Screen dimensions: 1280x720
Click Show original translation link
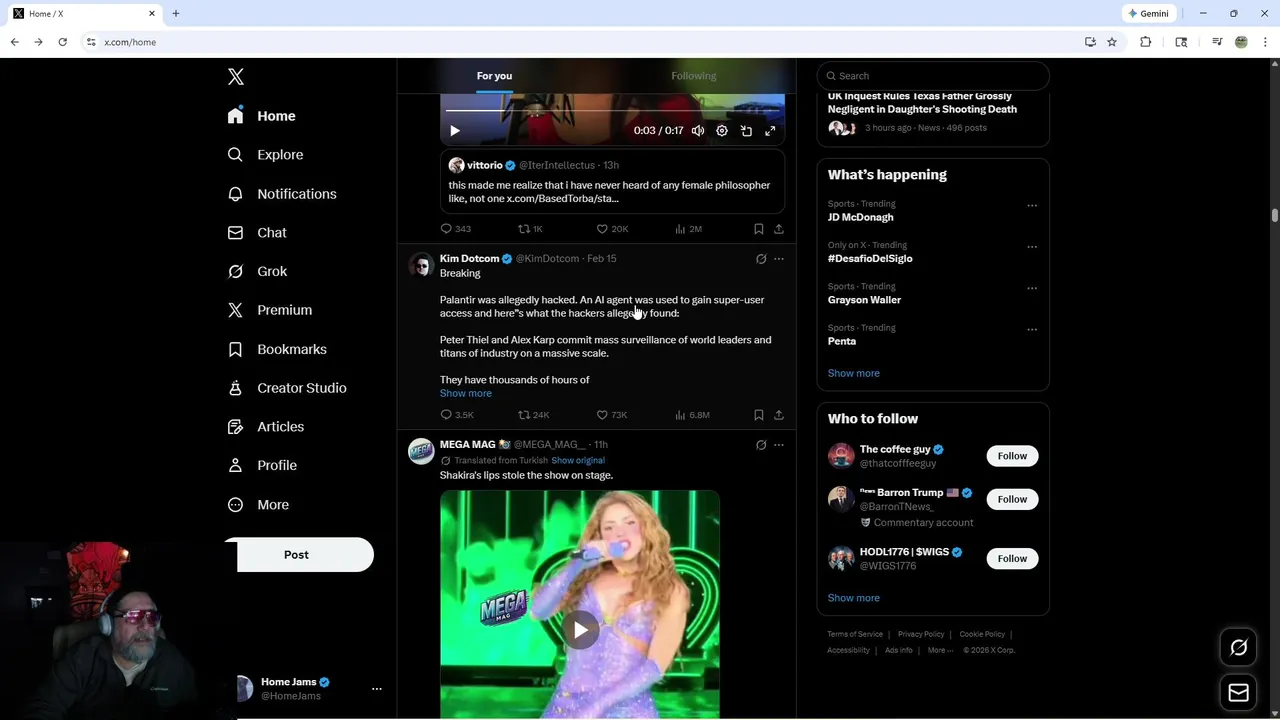tap(578, 461)
